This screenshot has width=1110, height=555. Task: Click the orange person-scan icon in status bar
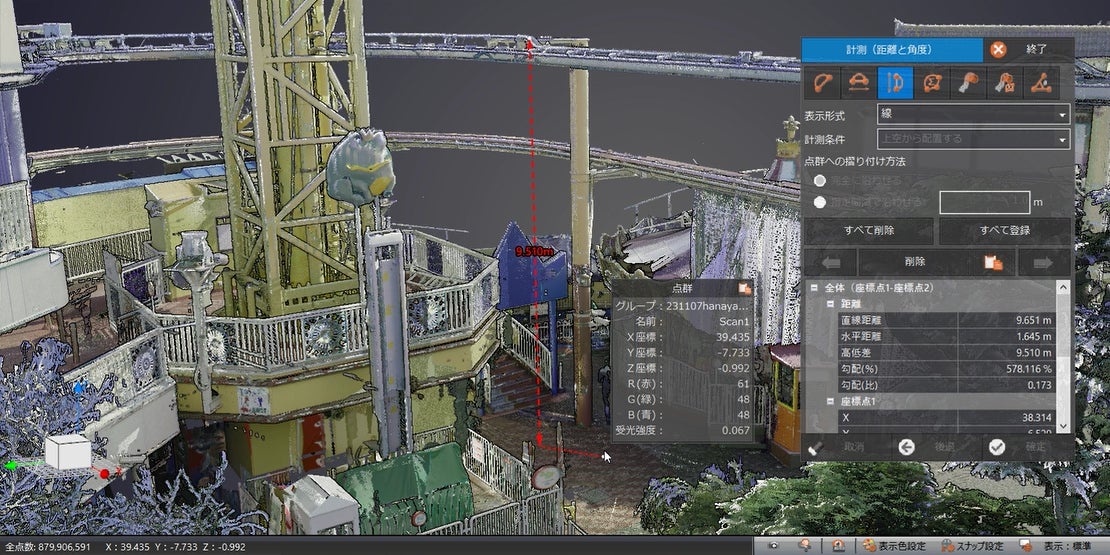(x=837, y=545)
